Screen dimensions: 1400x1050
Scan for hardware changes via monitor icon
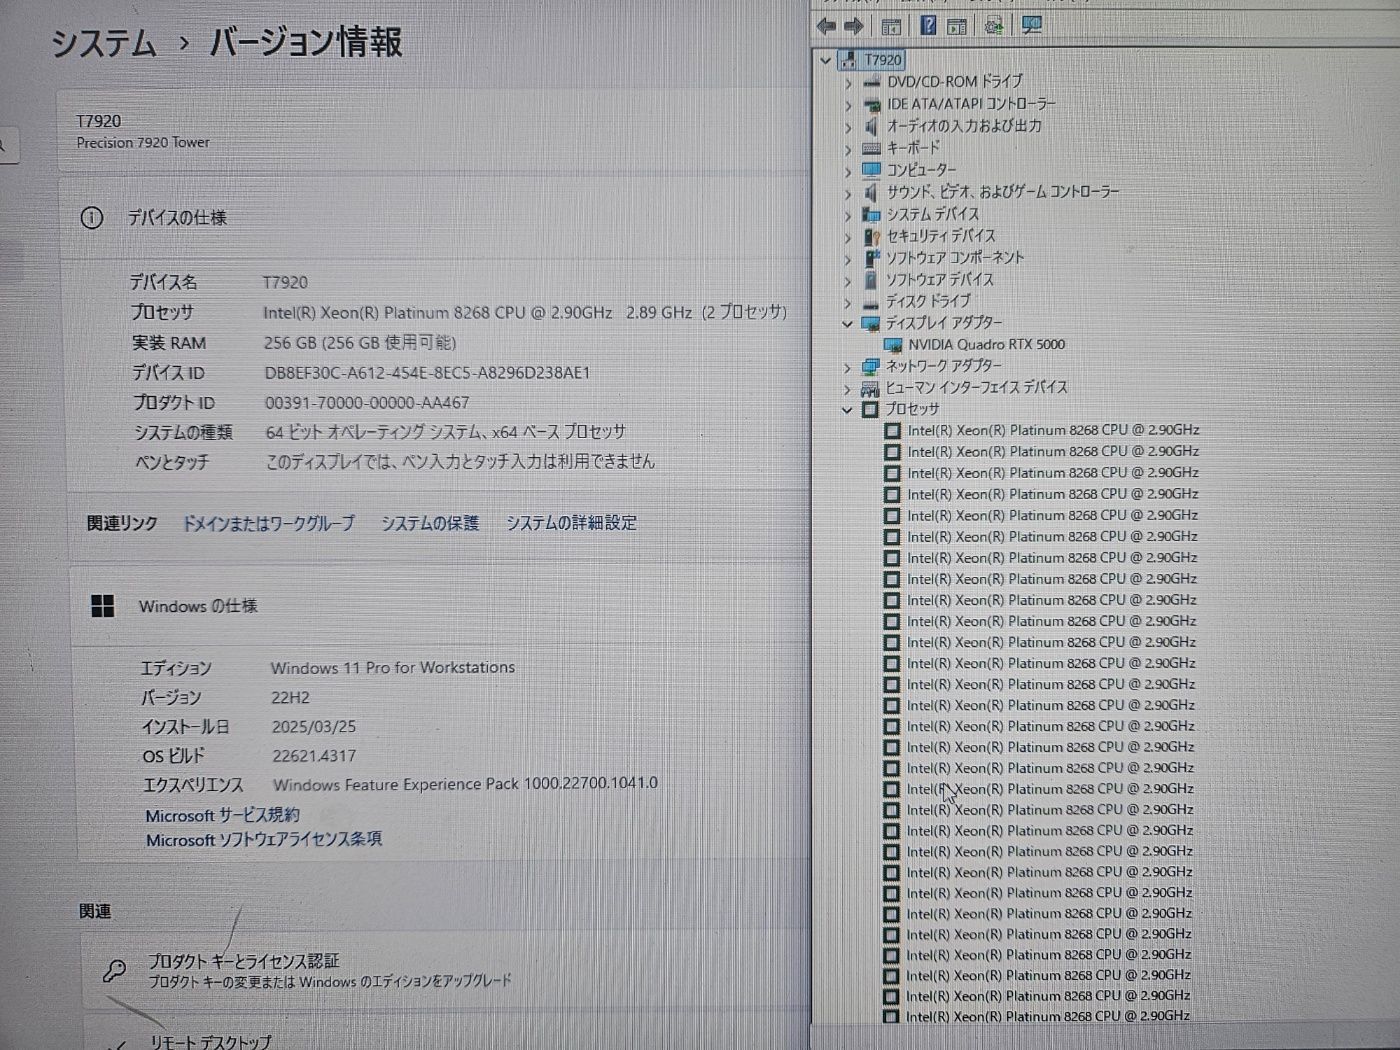[1032, 25]
